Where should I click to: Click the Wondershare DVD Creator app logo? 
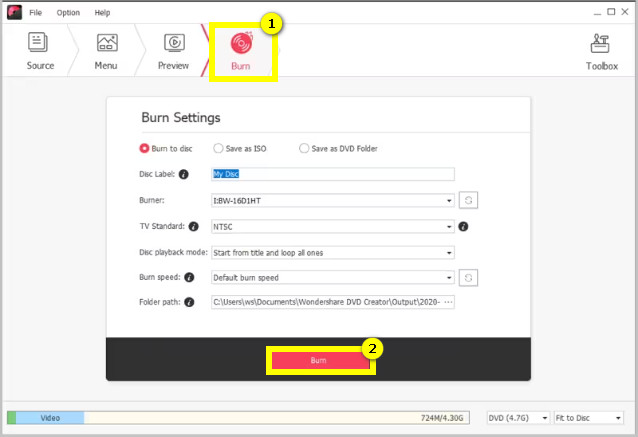pyautogui.click(x=14, y=12)
